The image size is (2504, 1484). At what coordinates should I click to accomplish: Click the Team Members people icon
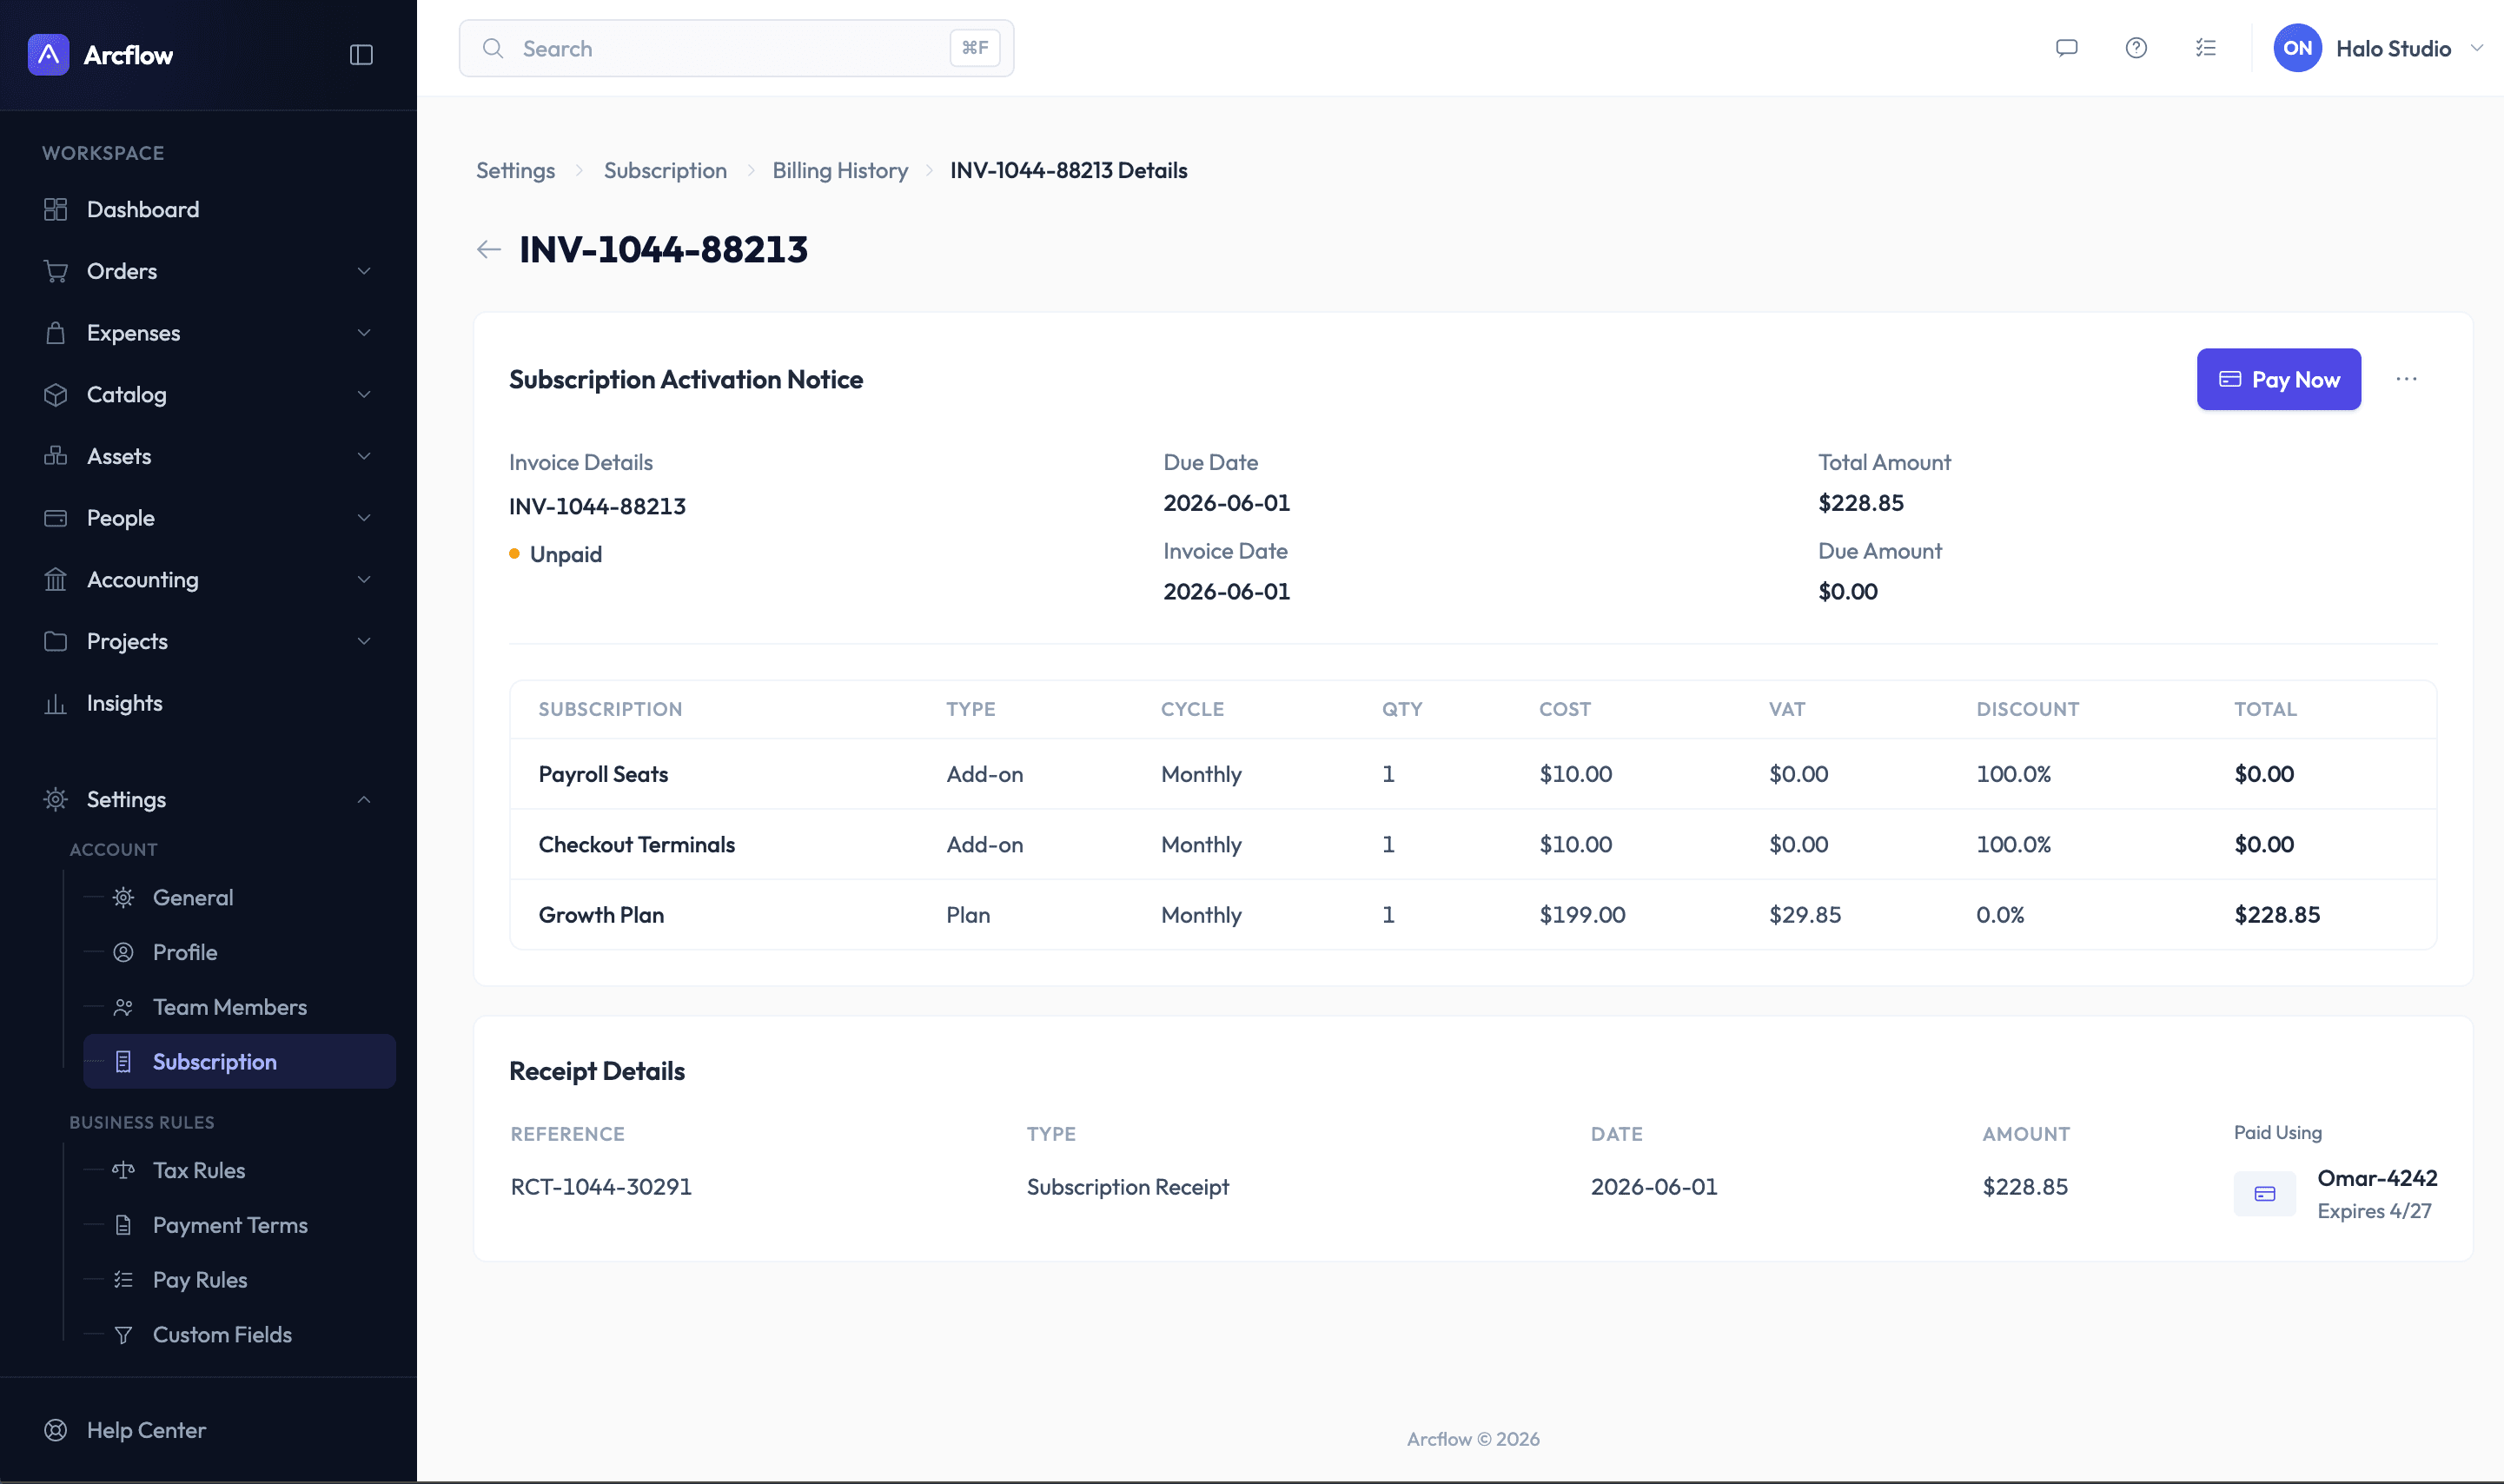click(123, 1007)
